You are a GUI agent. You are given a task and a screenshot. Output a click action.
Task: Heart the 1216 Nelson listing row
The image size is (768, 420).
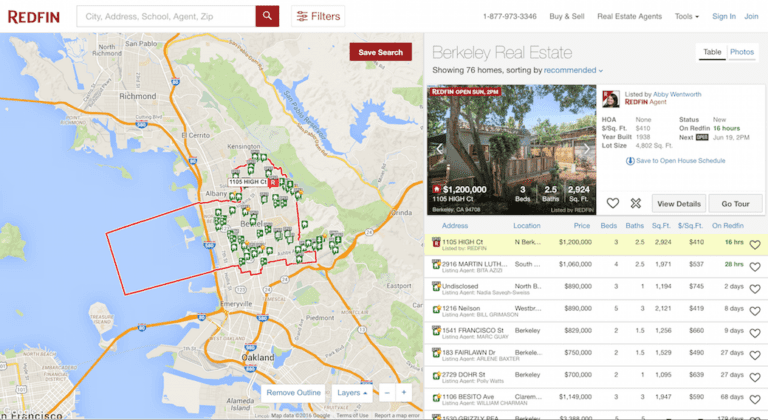(x=755, y=309)
